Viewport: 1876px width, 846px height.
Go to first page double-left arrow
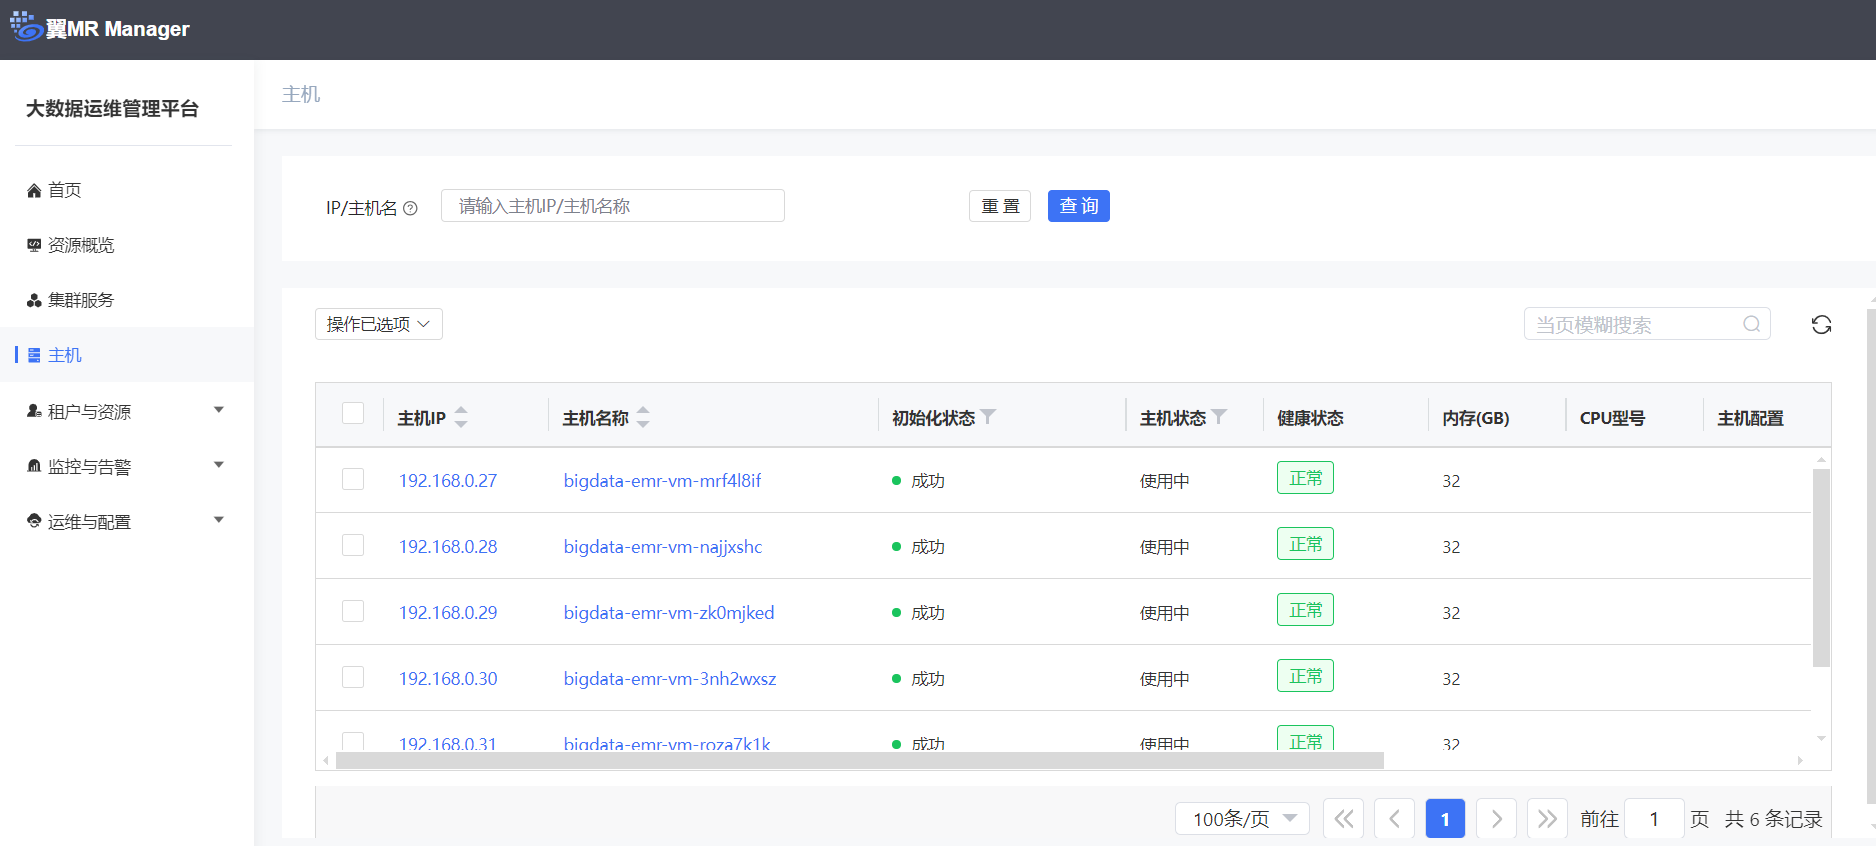click(1343, 819)
